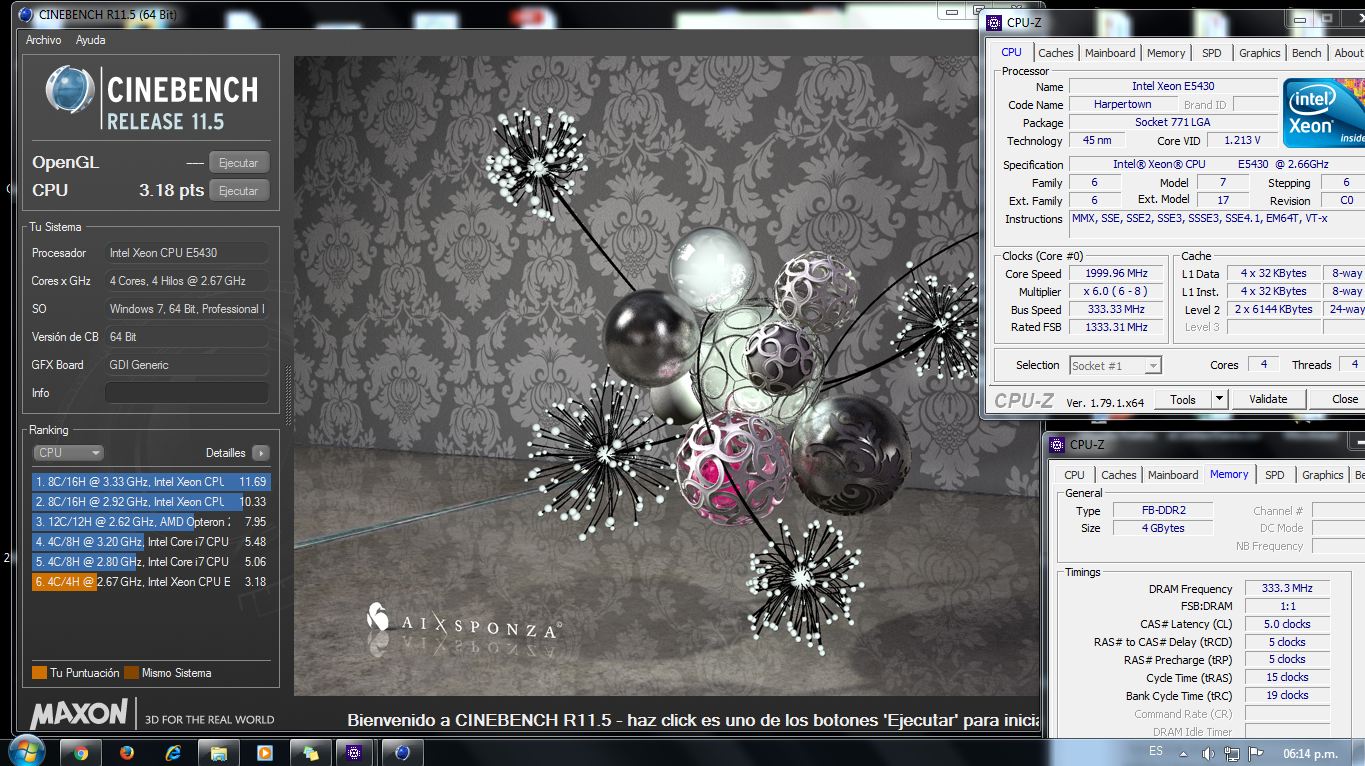1365x766 pixels.
Task: Select ranking row 4 4C/8H @ 3.20 GHz
Action: pyautogui.click(x=151, y=542)
